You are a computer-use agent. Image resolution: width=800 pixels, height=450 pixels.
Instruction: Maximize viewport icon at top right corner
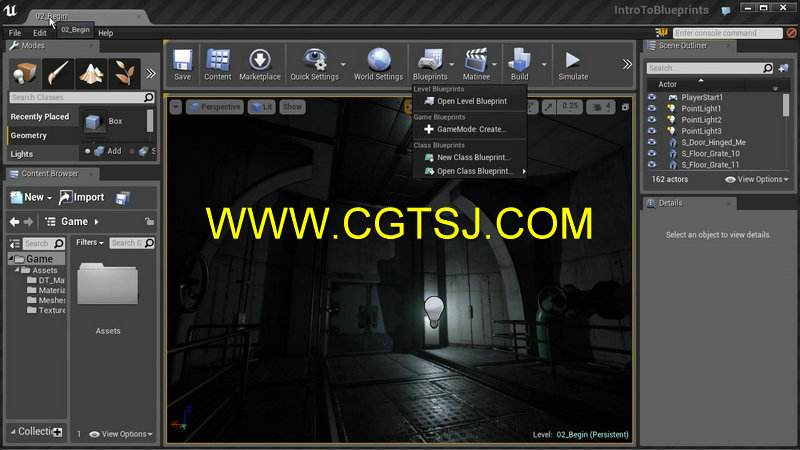click(625, 107)
